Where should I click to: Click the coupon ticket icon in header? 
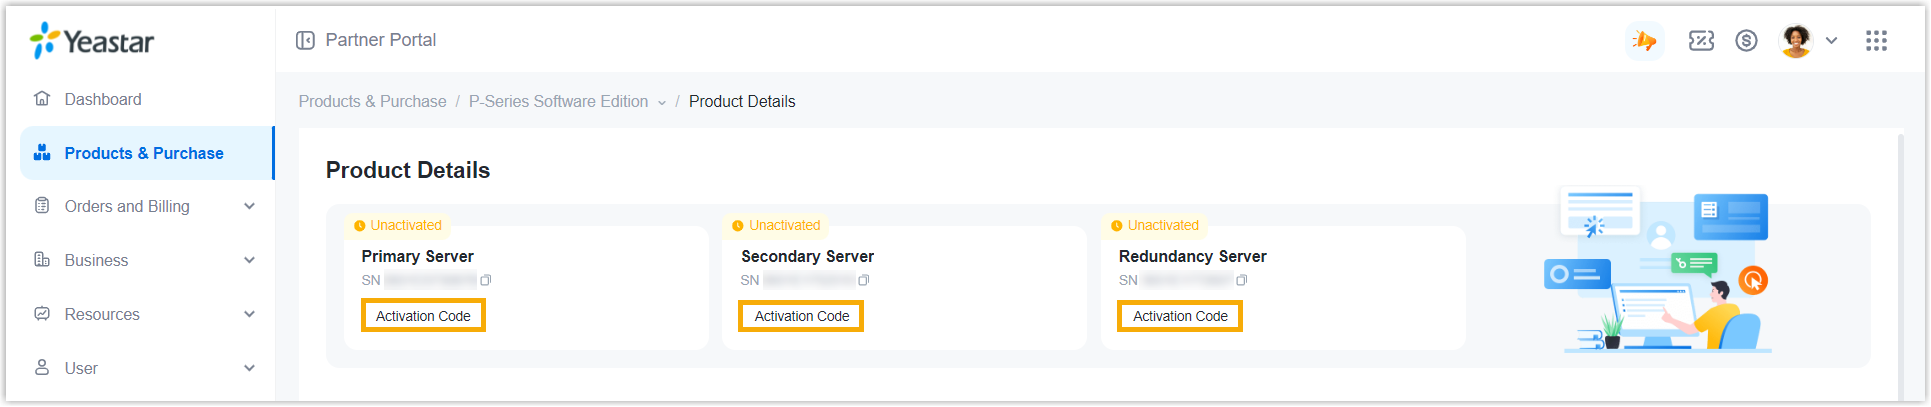pos(1701,41)
